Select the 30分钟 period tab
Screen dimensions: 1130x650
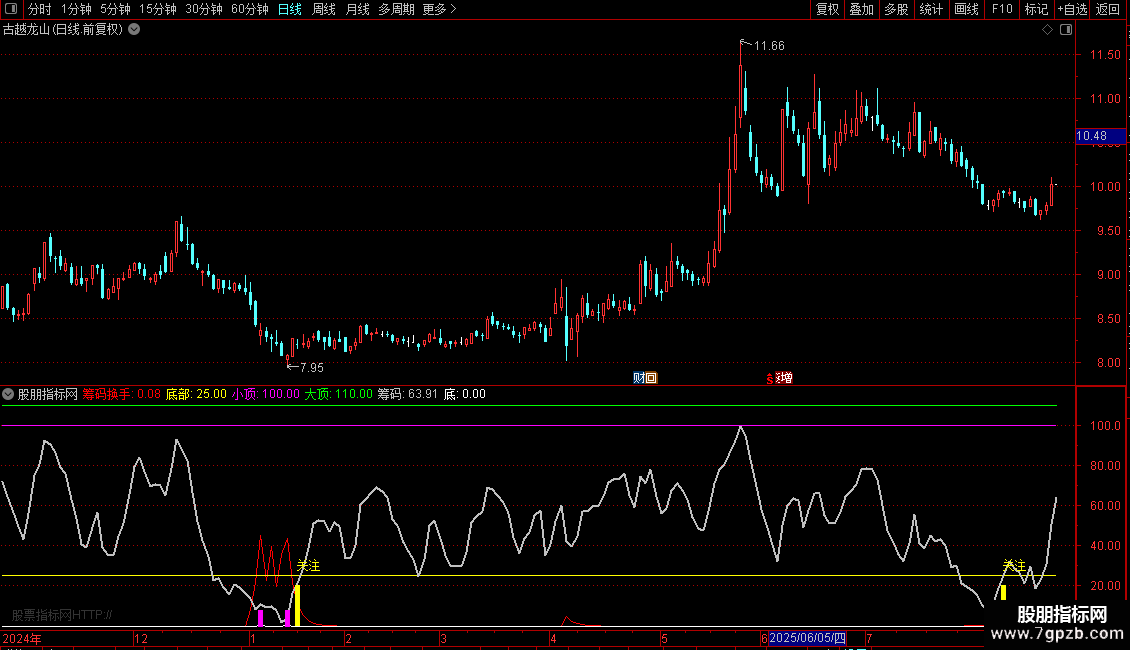point(204,9)
